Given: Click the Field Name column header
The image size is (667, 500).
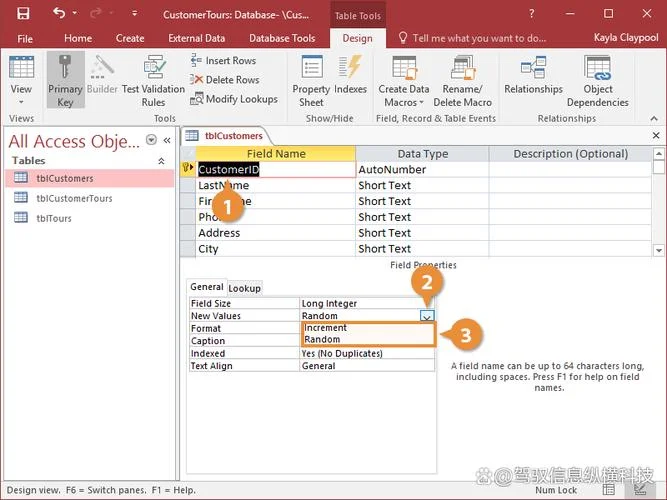Looking at the screenshot, I should coord(276,154).
